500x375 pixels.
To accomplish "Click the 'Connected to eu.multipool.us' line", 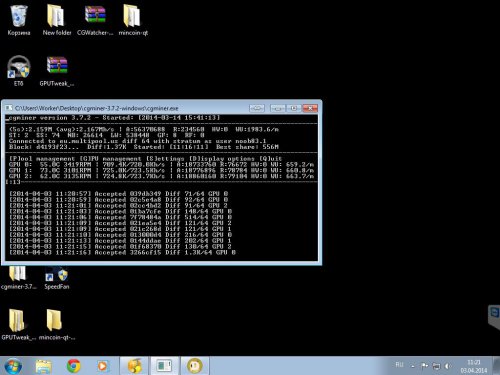I will point(137,141).
